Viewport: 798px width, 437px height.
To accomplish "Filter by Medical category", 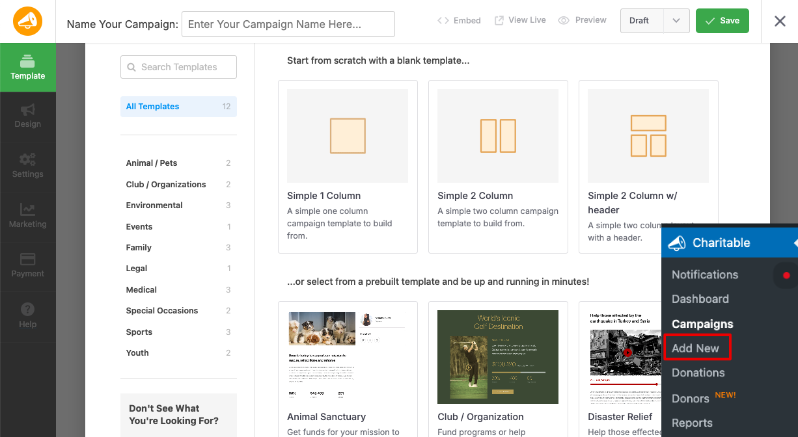I will point(179,289).
